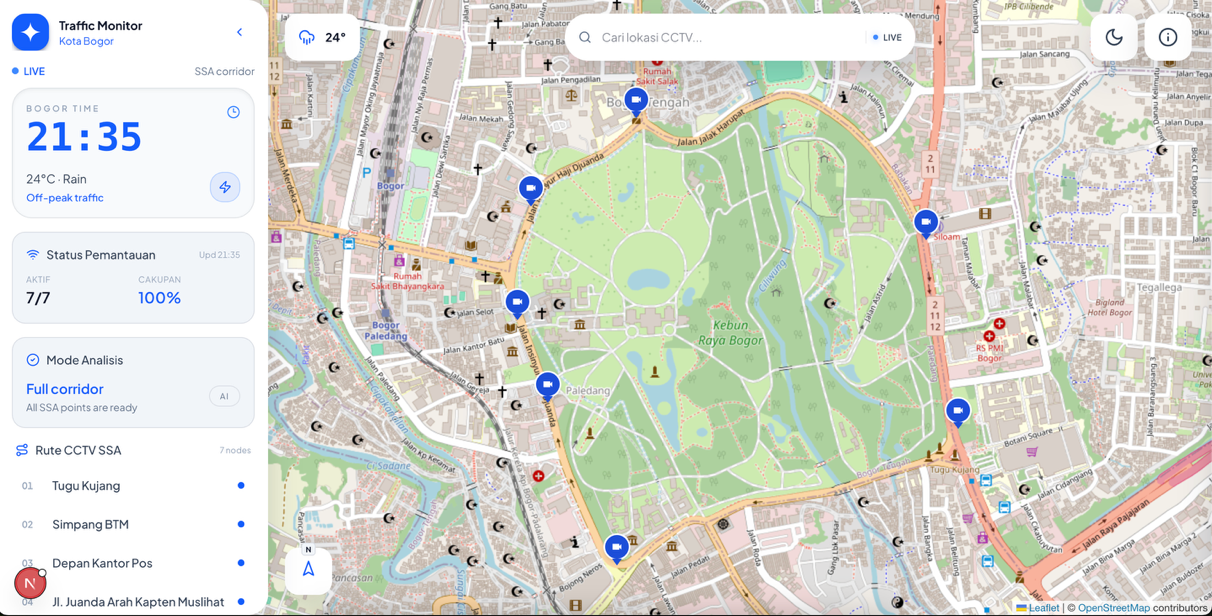Select route node 02 Simpang BTM

tap(133, 524)
